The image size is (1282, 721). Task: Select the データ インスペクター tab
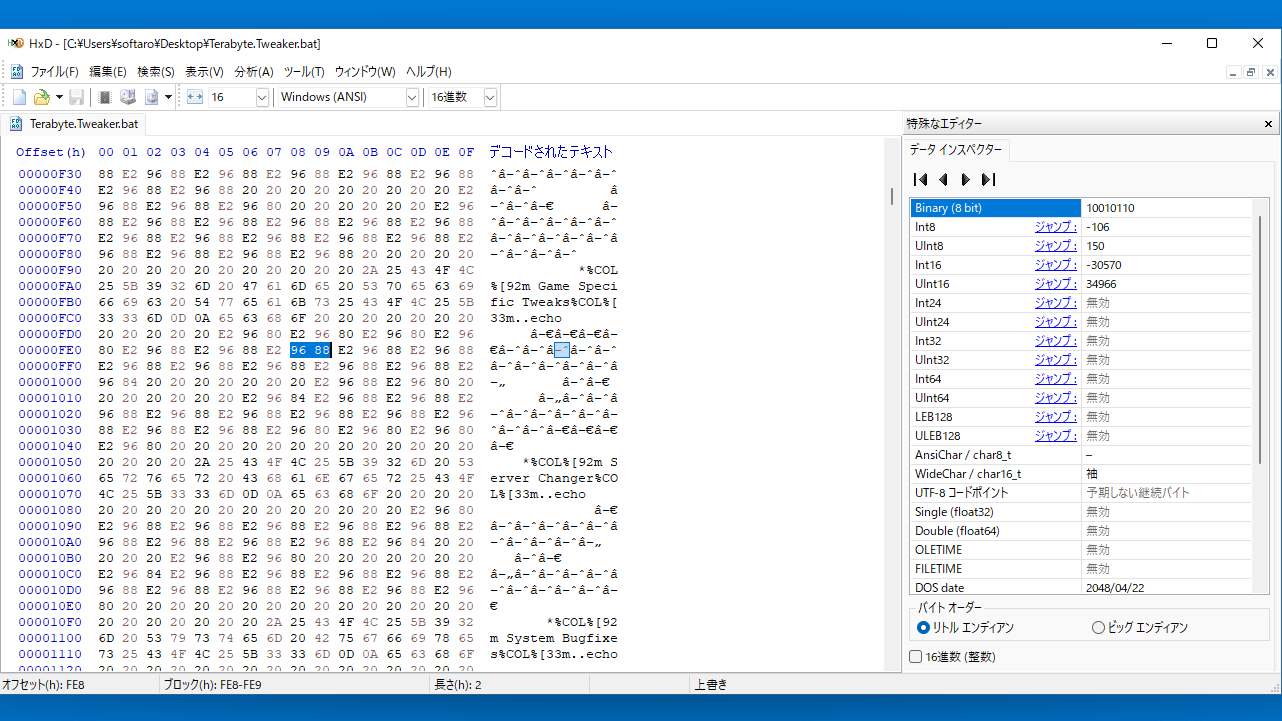[x=956, y=150]
